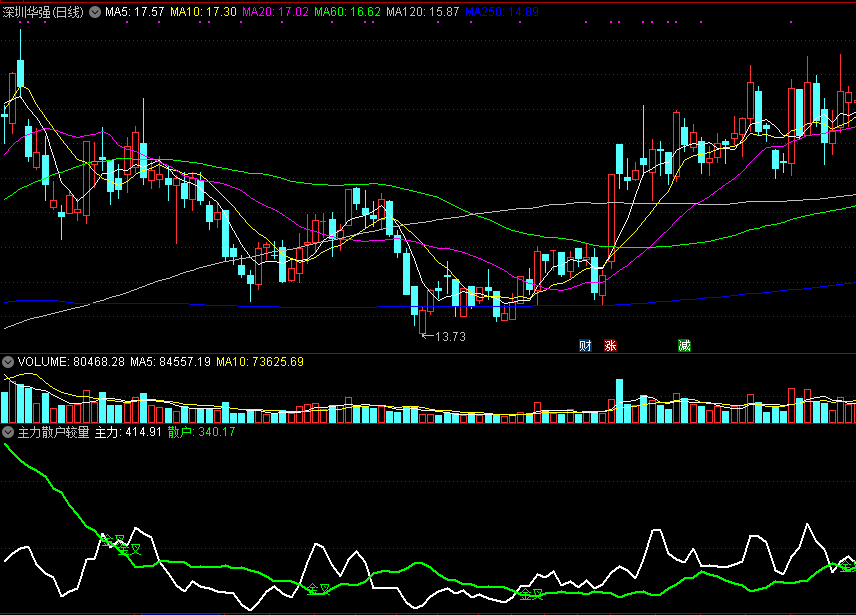Click the volume MA10: 73625.69 label
Screen dimensions: 856x615
pyautogui.click(x=260, y=362)
